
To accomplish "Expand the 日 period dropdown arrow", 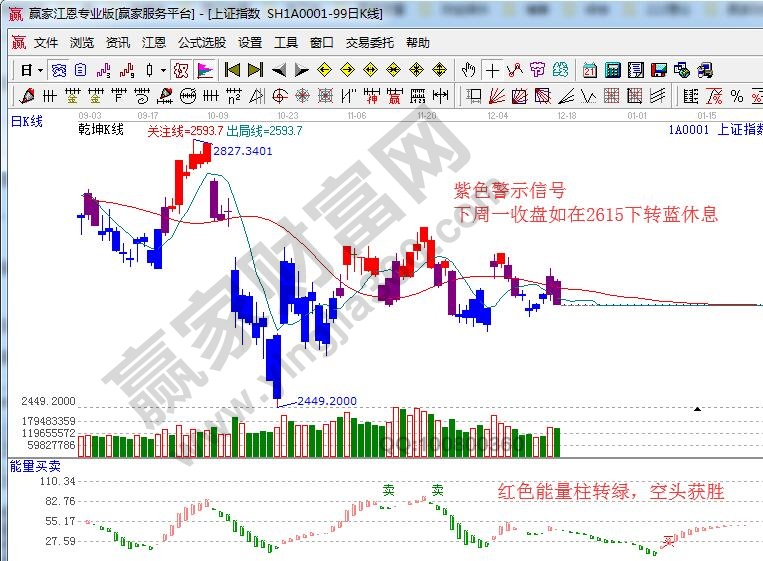I will (40, 70).
